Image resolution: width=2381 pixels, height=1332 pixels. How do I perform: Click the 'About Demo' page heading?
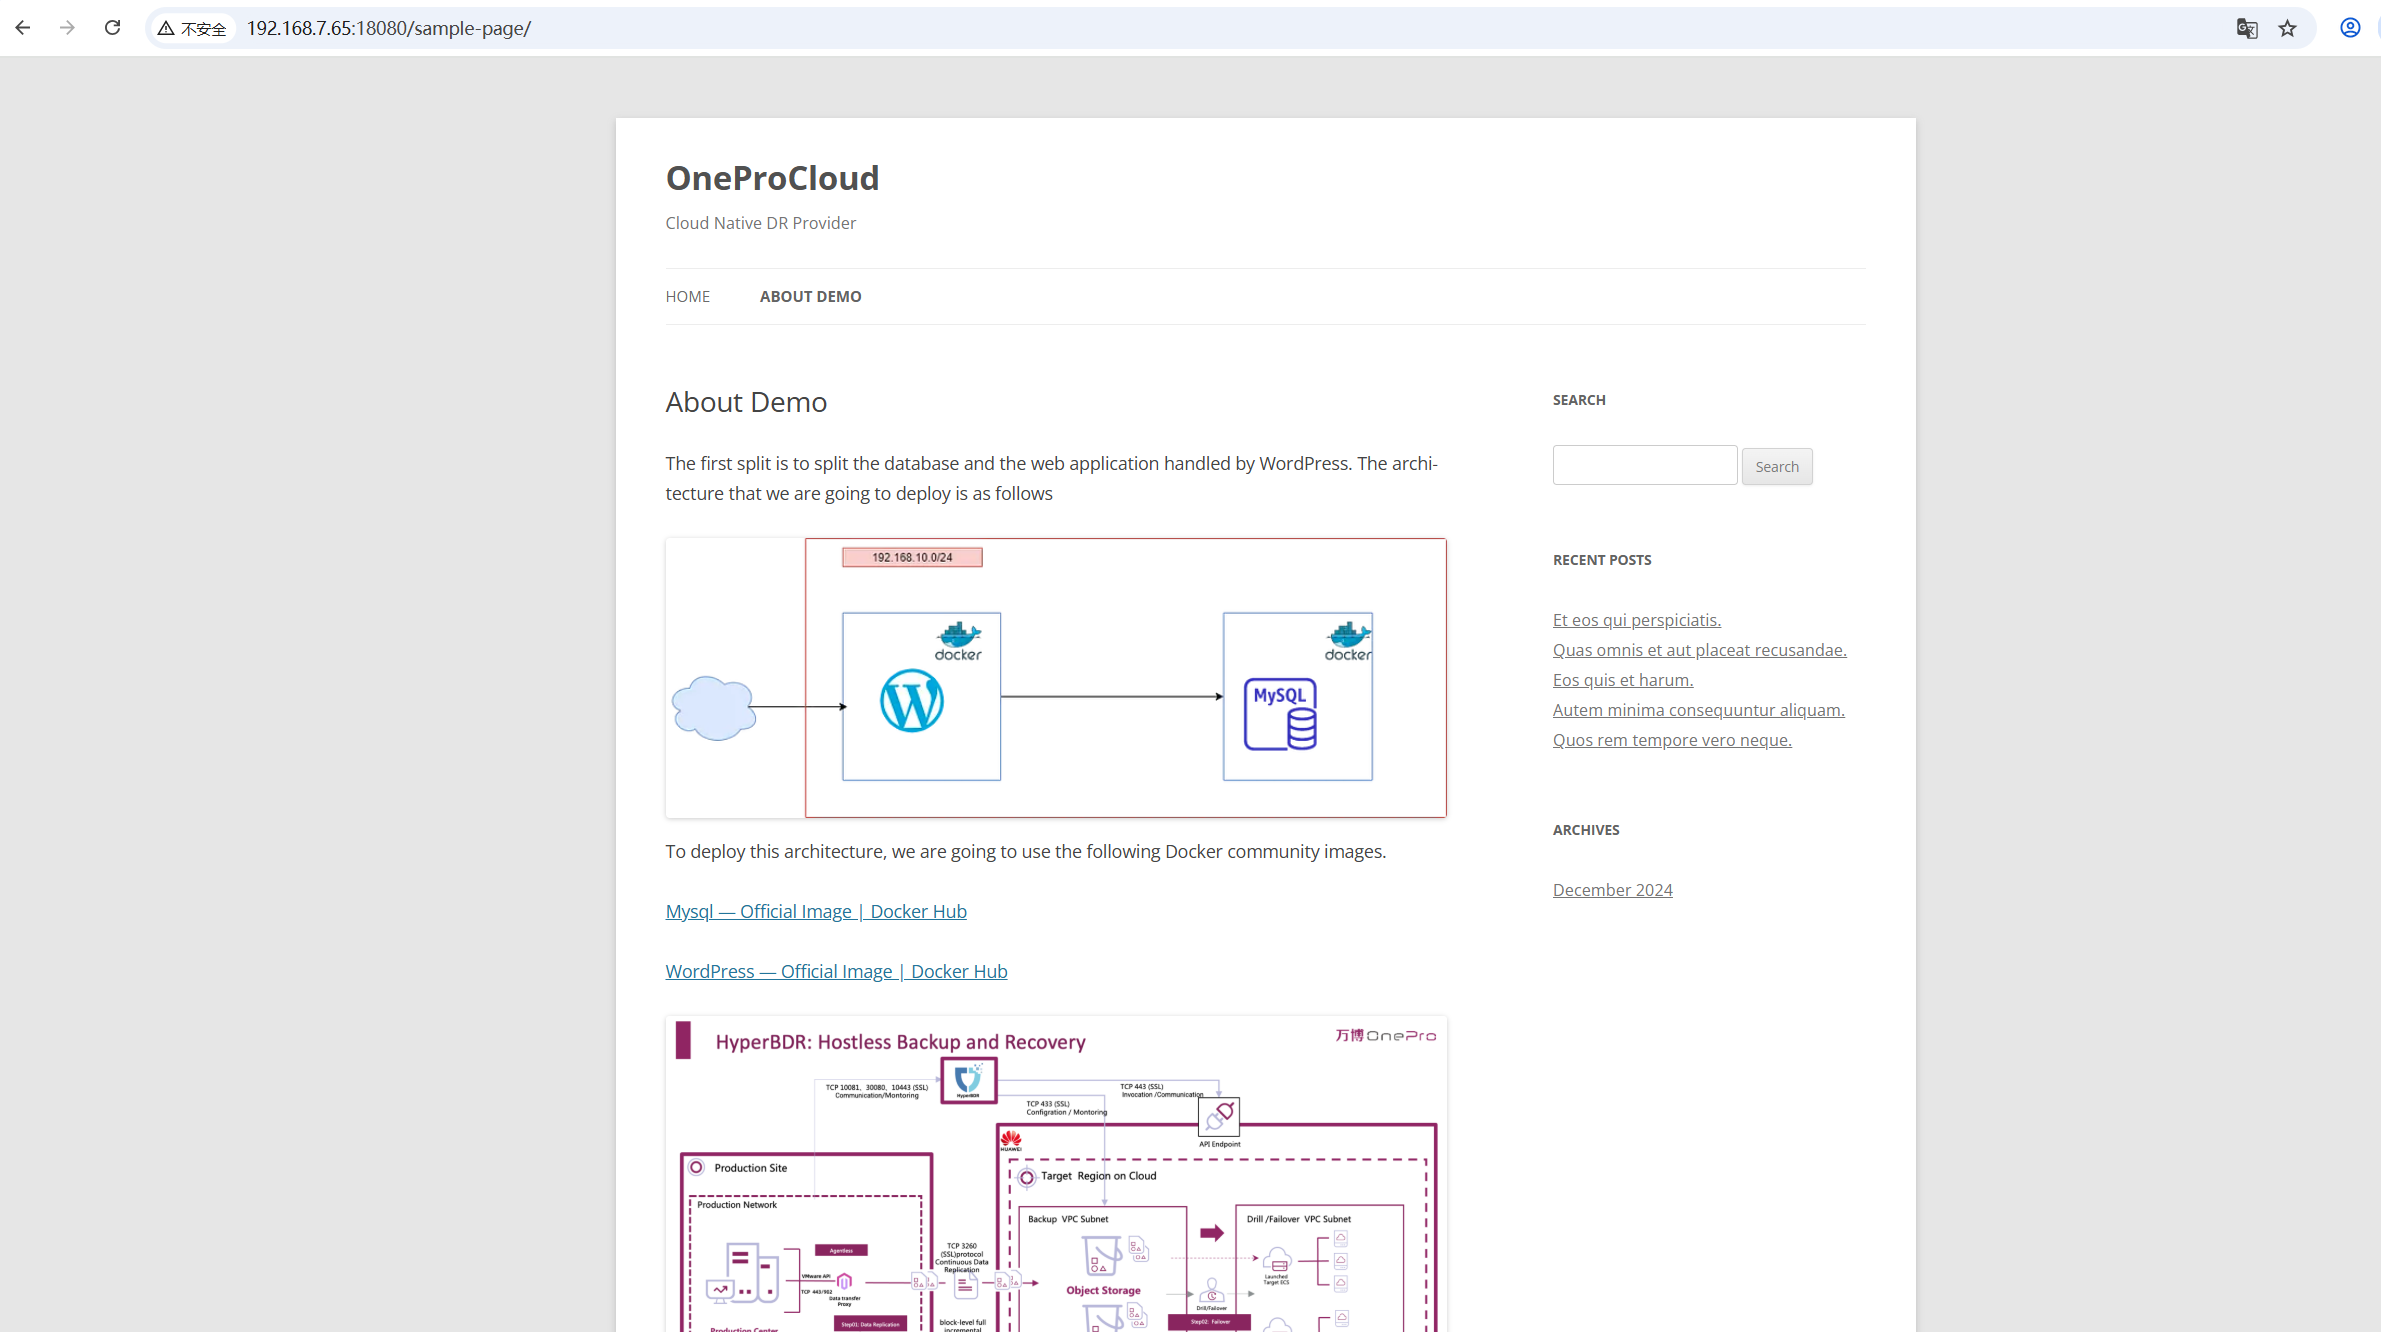[x=746, y=402]
